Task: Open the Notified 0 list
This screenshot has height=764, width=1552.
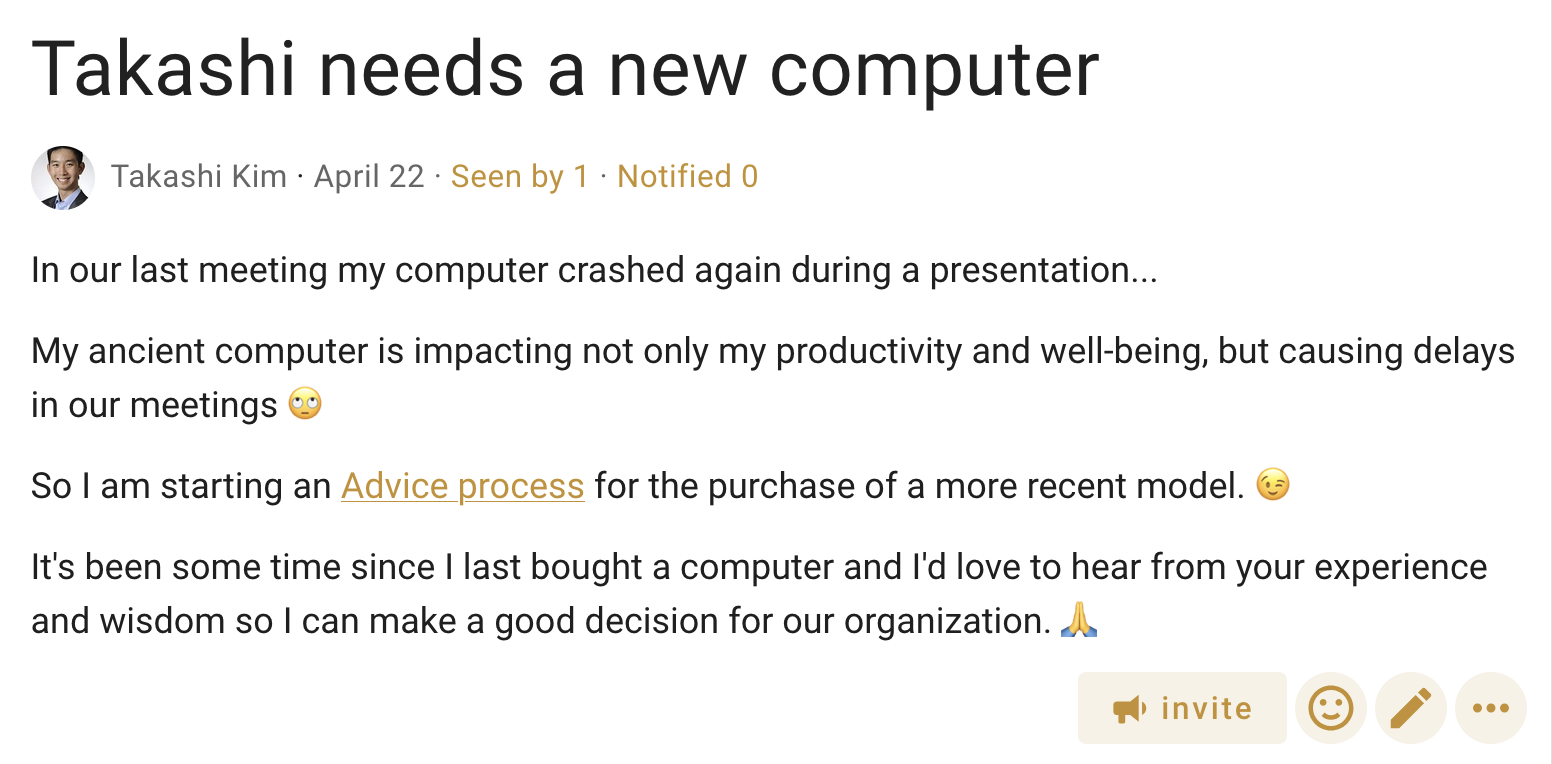Action: tap(688, 177)
